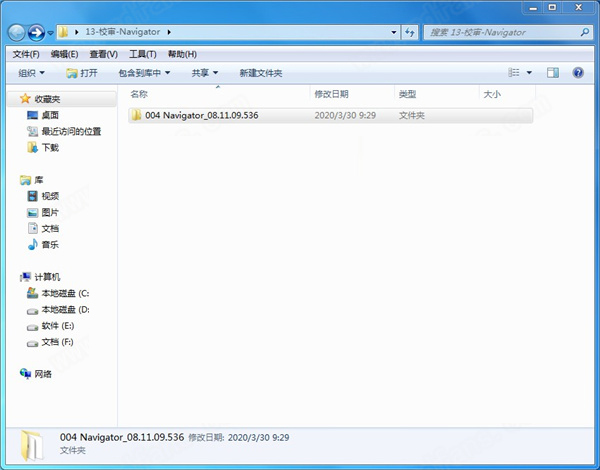This screenshot has width=600, height=470.
Task: Open the 文档 (F:) drive
Action: [57, 342]
